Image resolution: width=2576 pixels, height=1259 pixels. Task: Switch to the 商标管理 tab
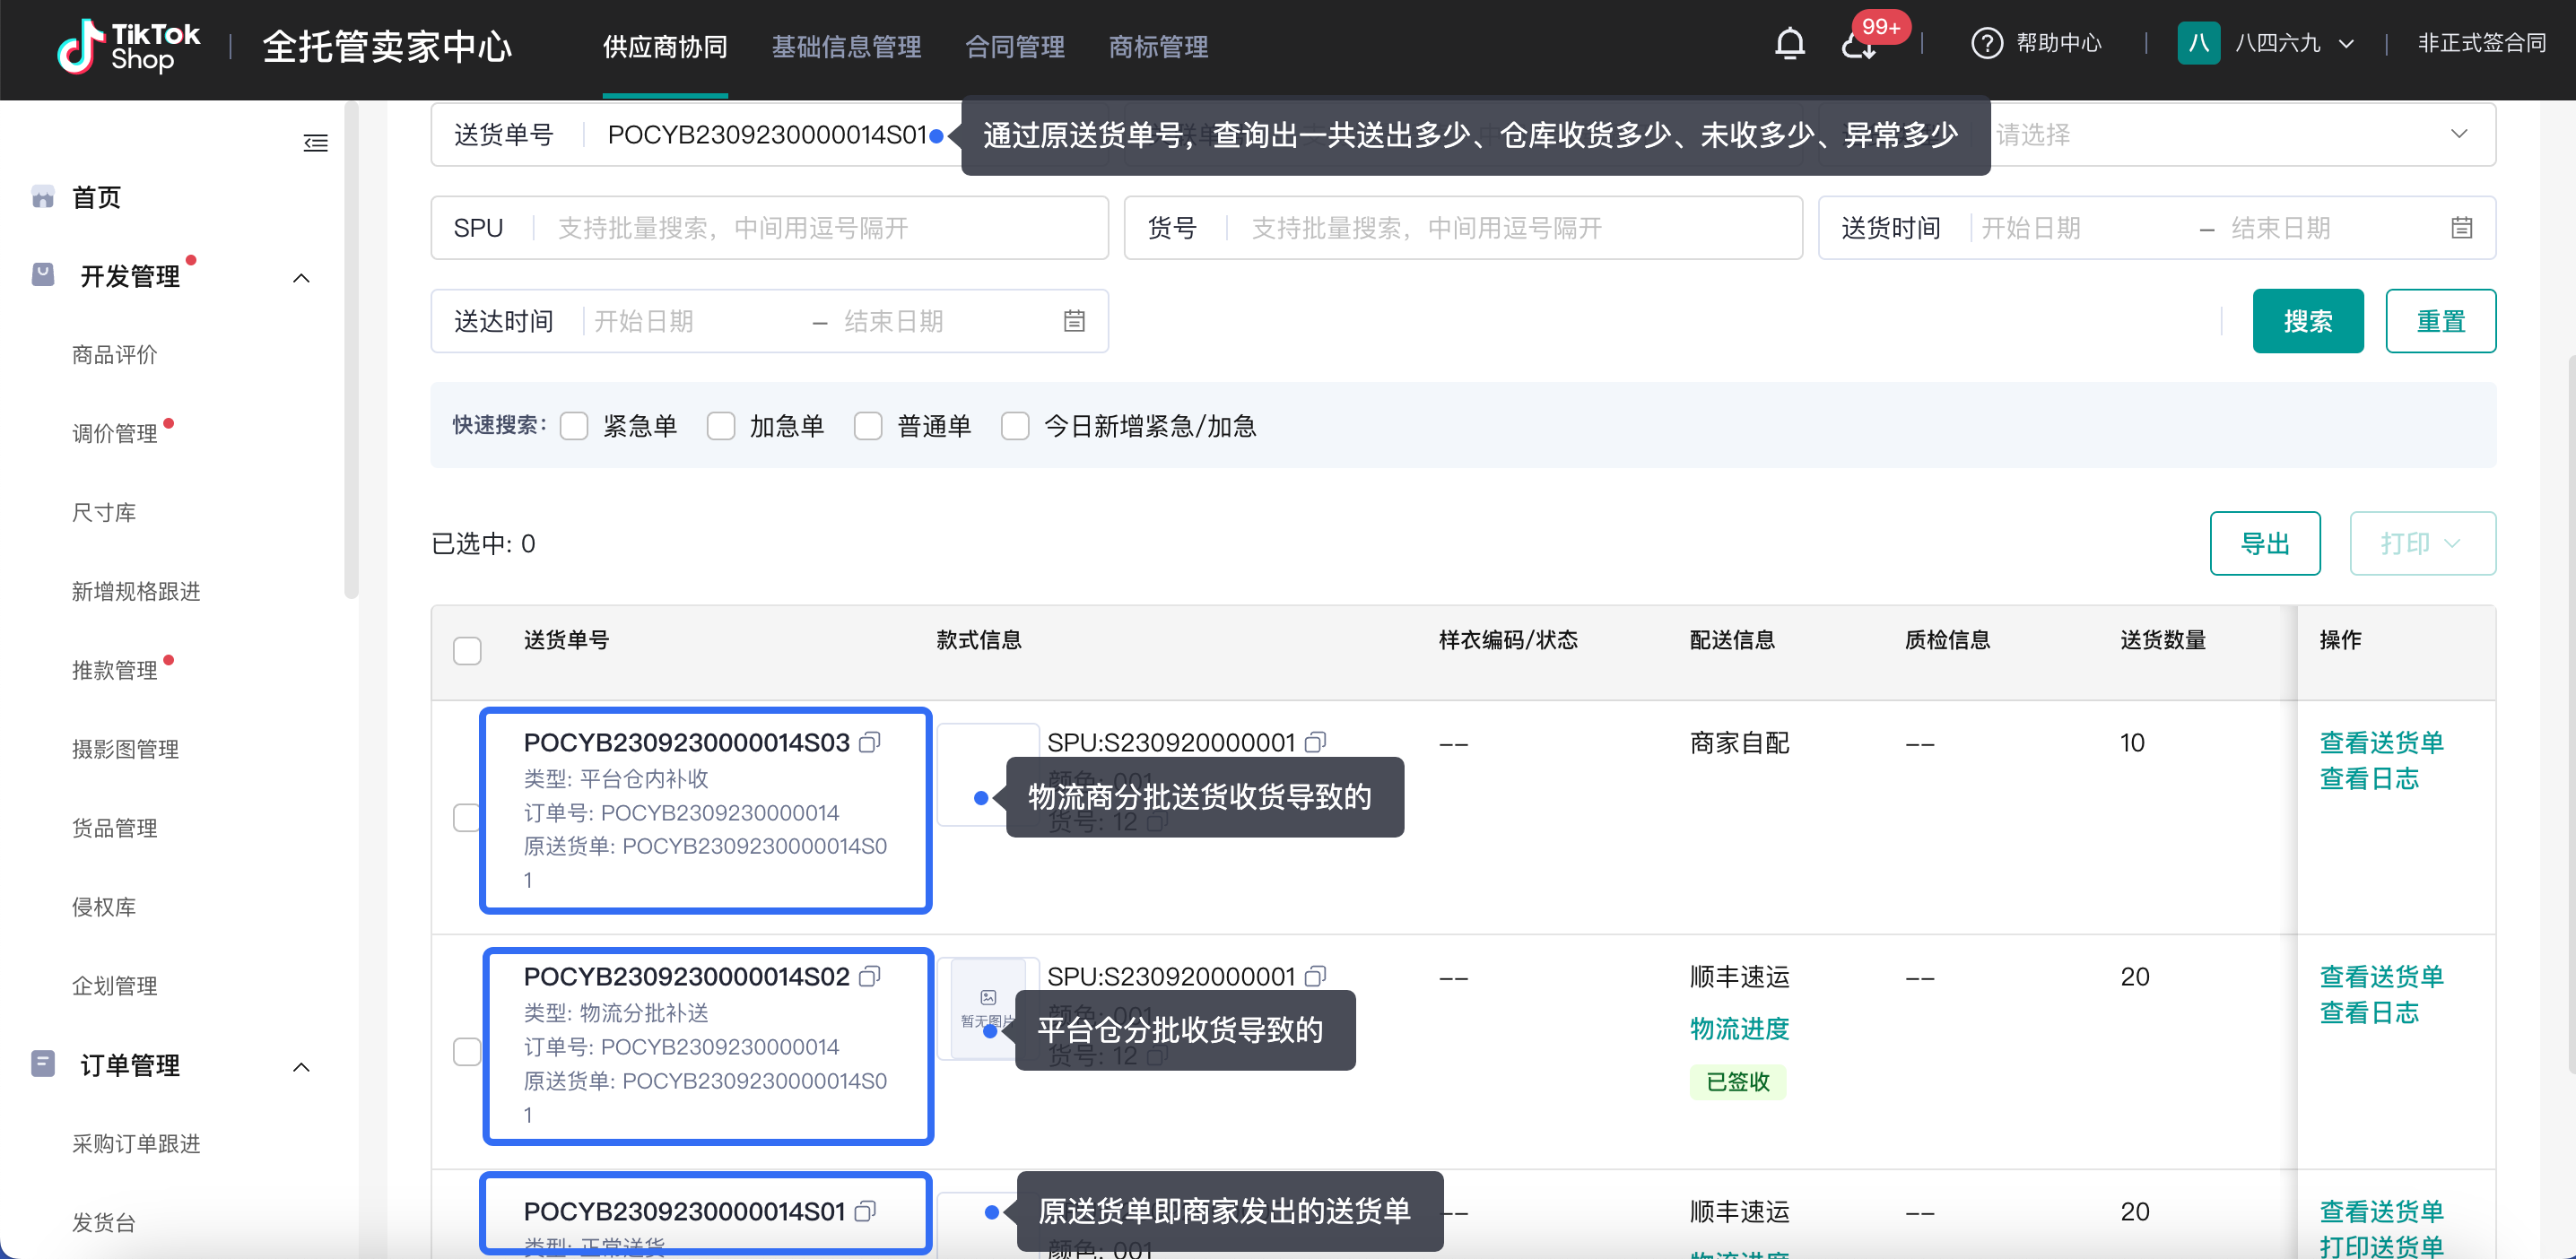pyautogui.click(x=1158, y=47)
